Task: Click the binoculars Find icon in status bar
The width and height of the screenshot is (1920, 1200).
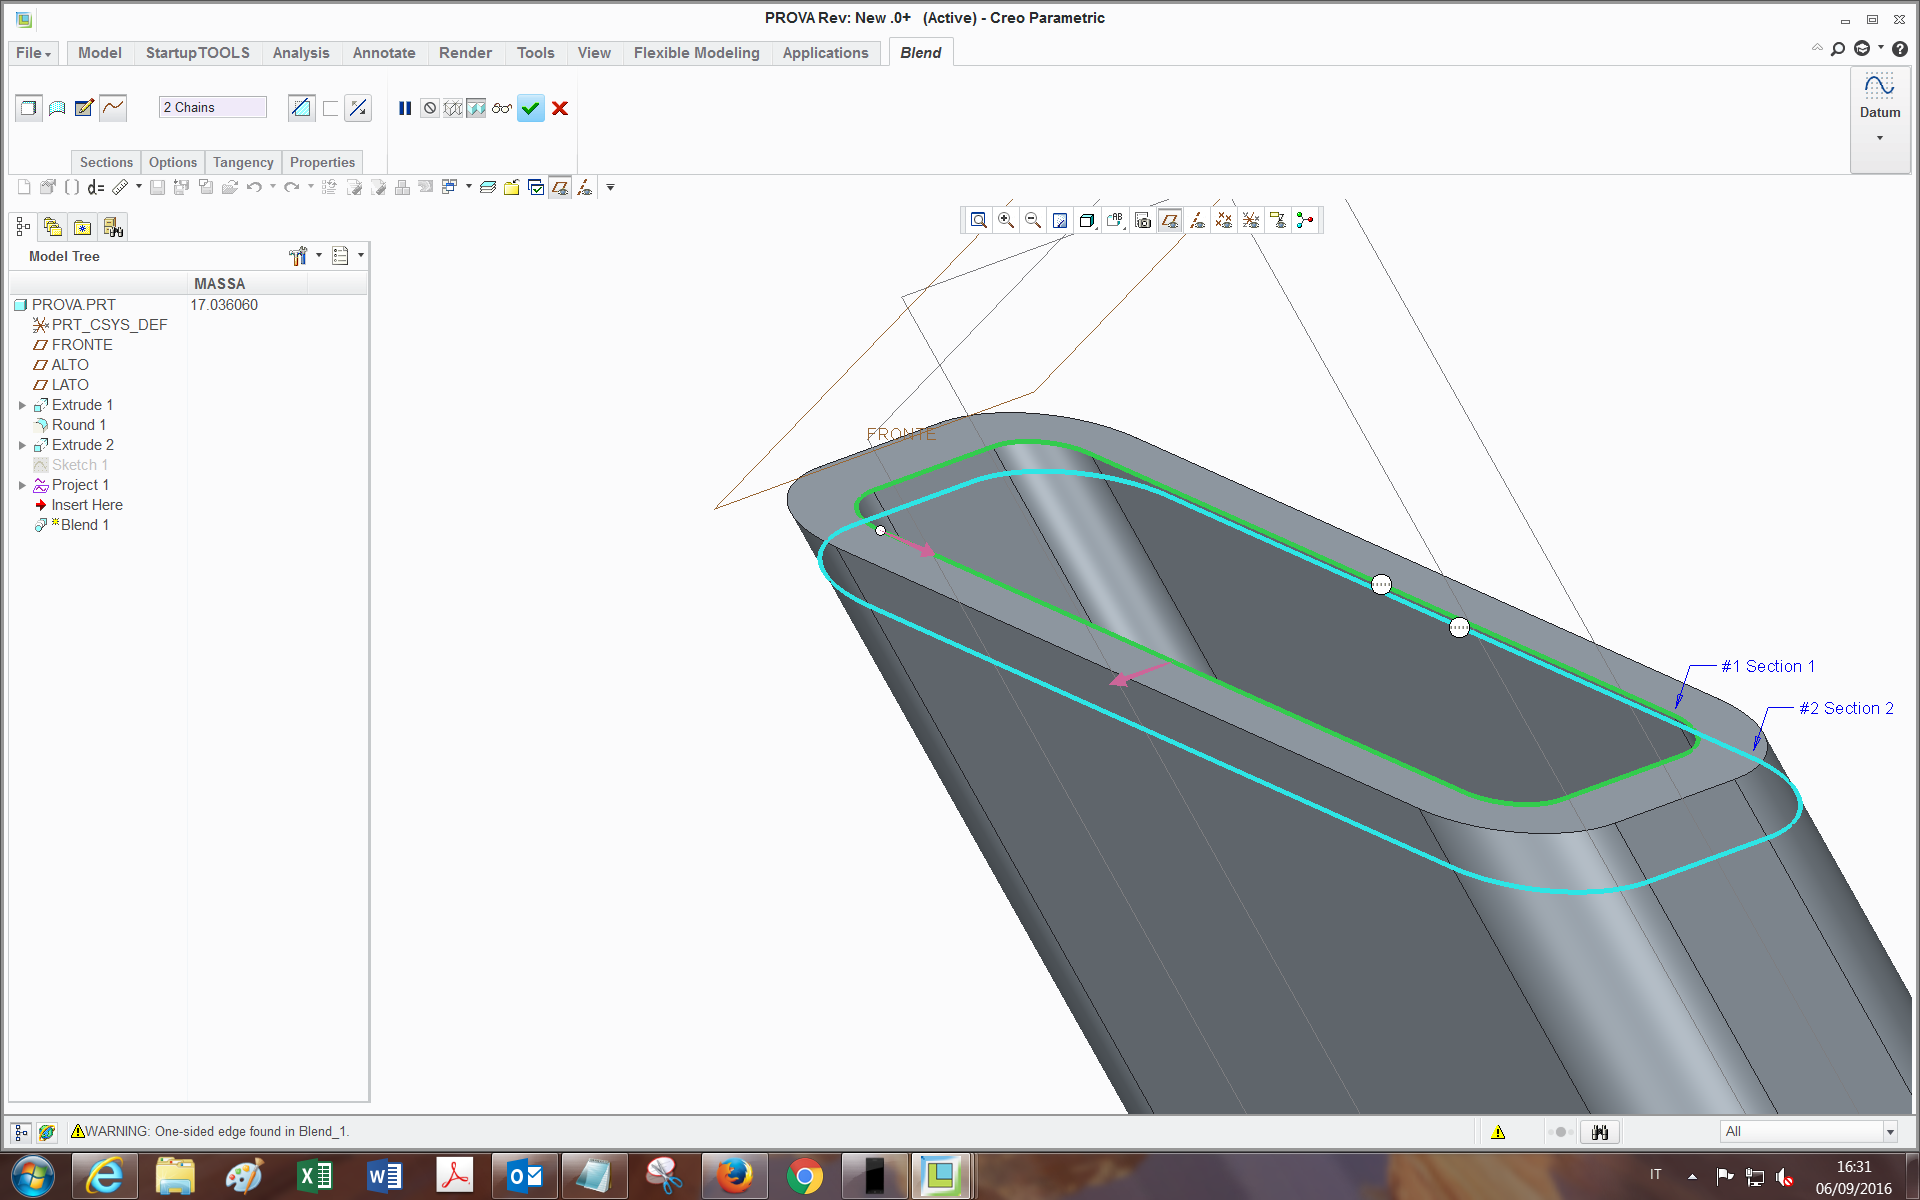Action: (1600, 1132)
